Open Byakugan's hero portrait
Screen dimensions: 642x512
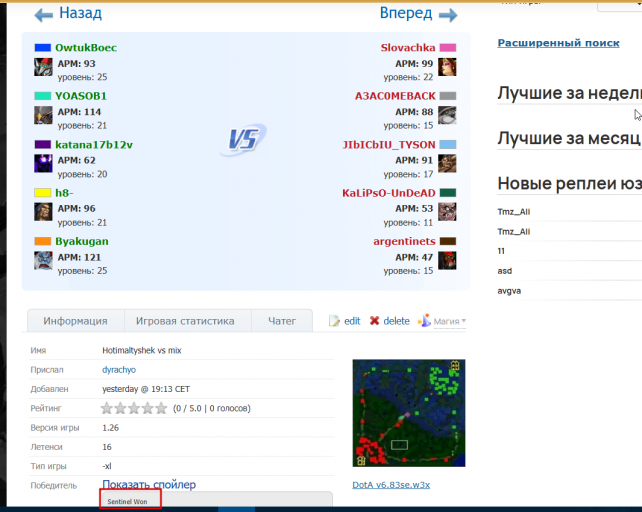[x=43, y=261]
